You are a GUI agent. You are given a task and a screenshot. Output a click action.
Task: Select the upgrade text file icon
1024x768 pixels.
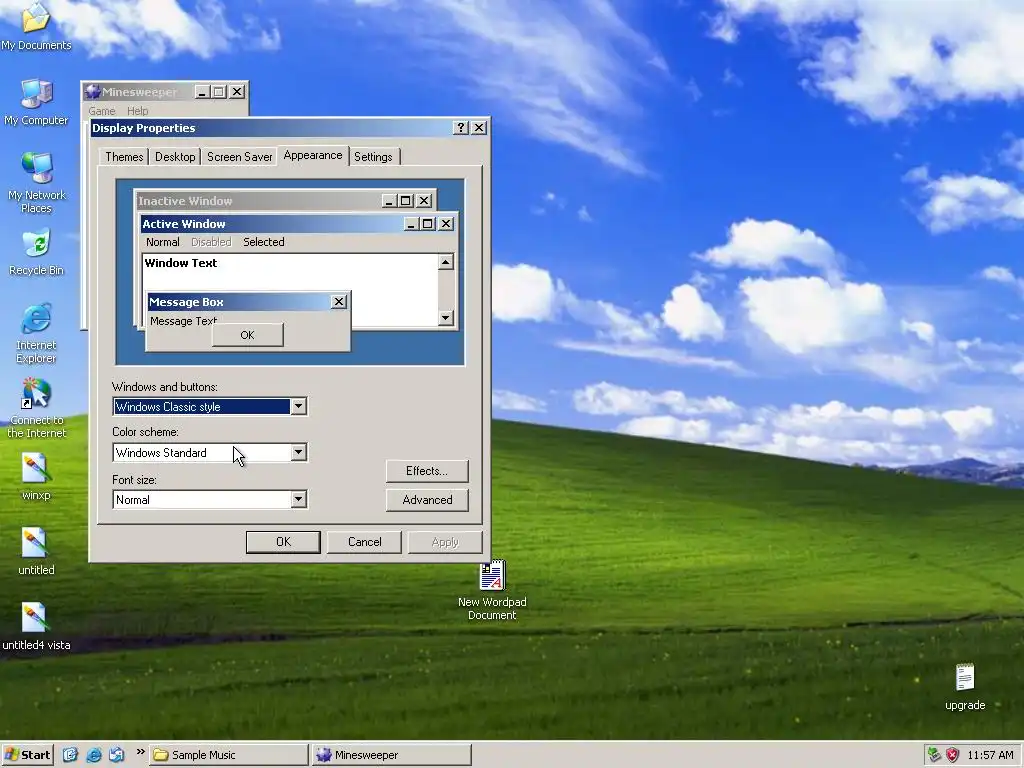tap(965, 687)
